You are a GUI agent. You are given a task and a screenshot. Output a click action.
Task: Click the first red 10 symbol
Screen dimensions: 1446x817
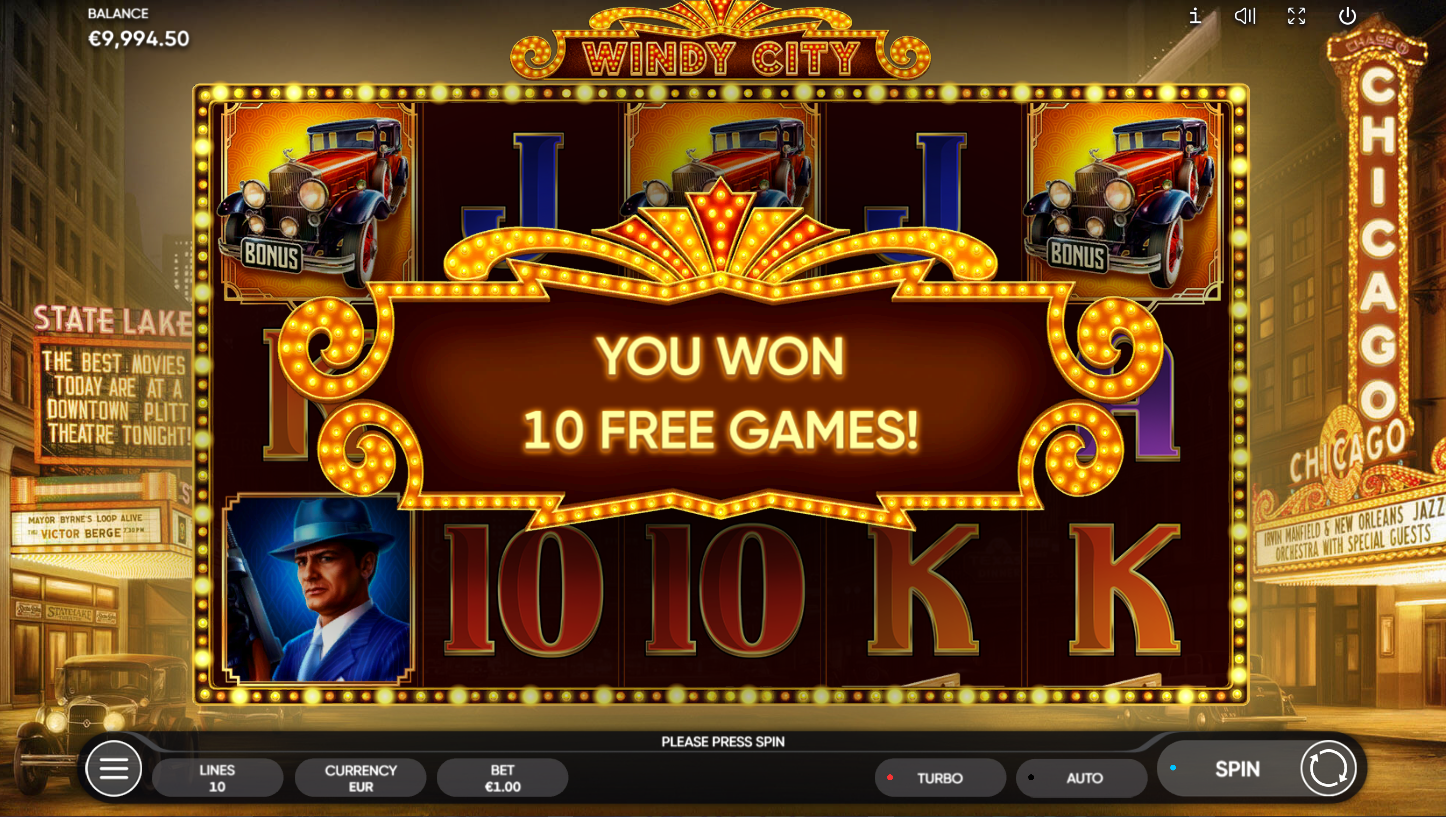click(x=522, y=590)
